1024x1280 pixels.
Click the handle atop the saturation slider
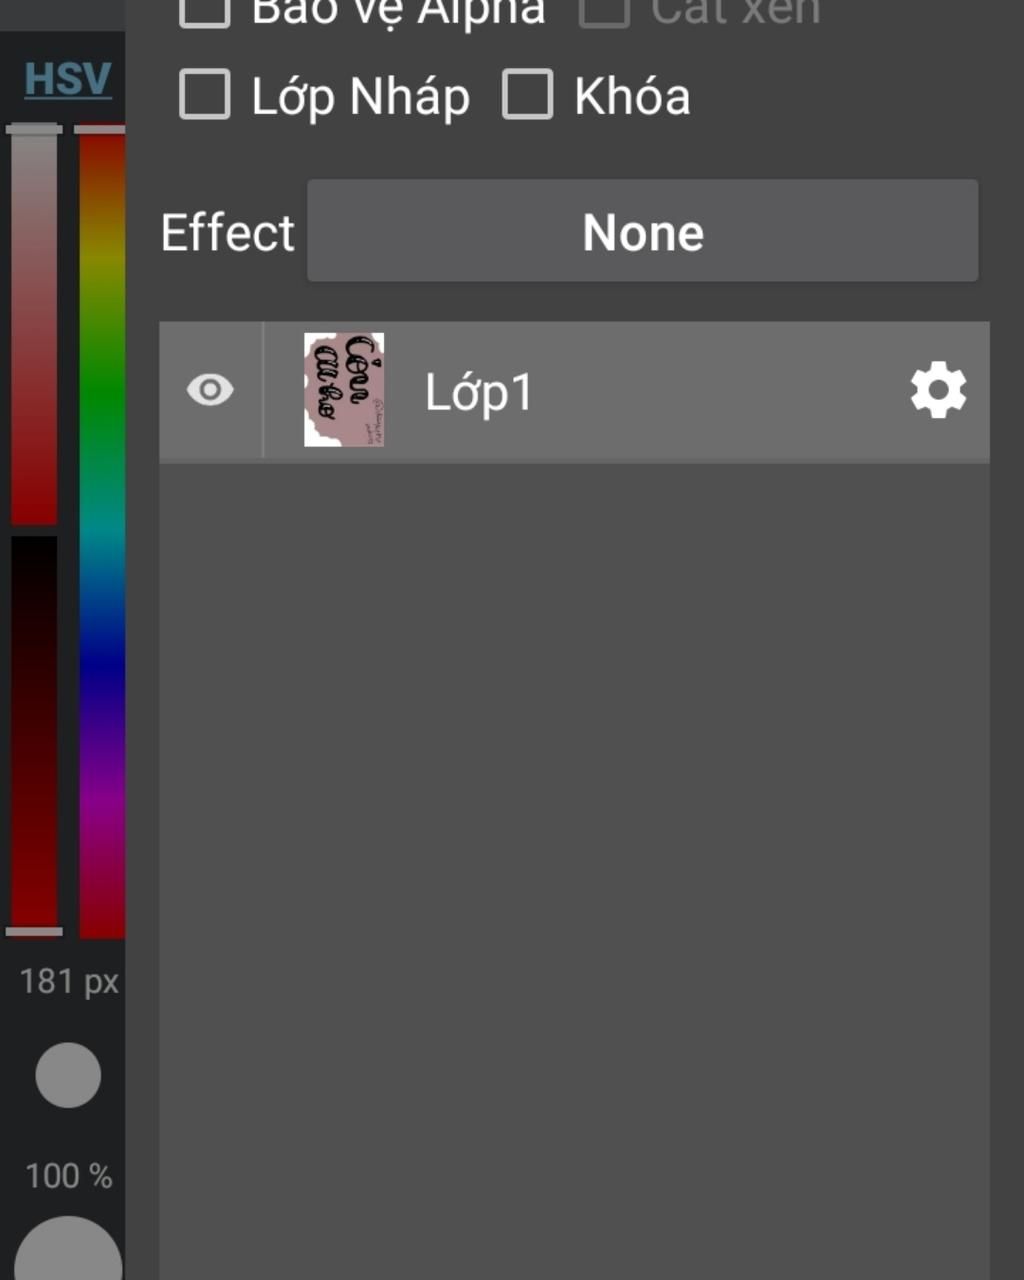(x=34, y=129)
